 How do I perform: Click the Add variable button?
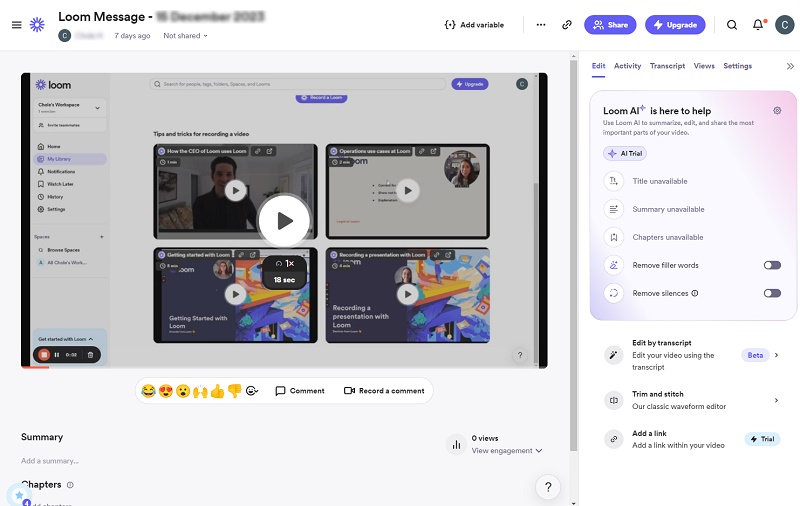pyautogui.click(x=474, y=24)
